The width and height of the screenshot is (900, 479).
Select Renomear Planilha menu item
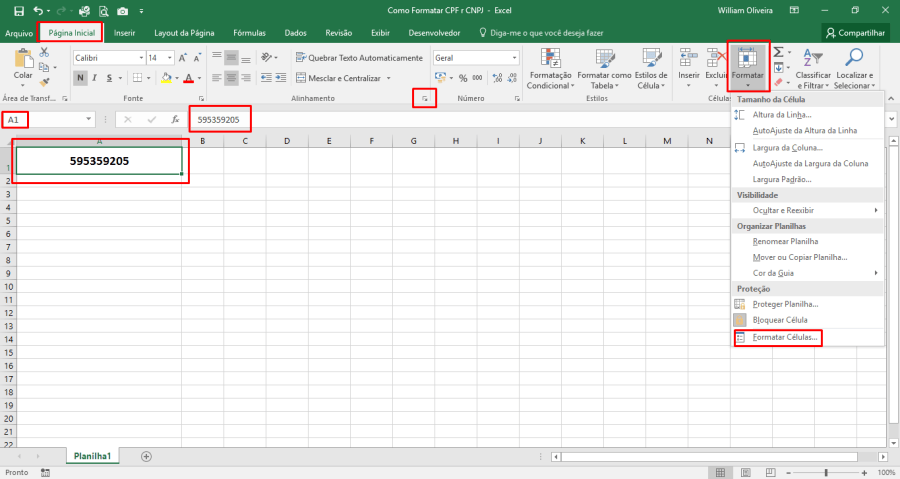click(x=785, y=242)
